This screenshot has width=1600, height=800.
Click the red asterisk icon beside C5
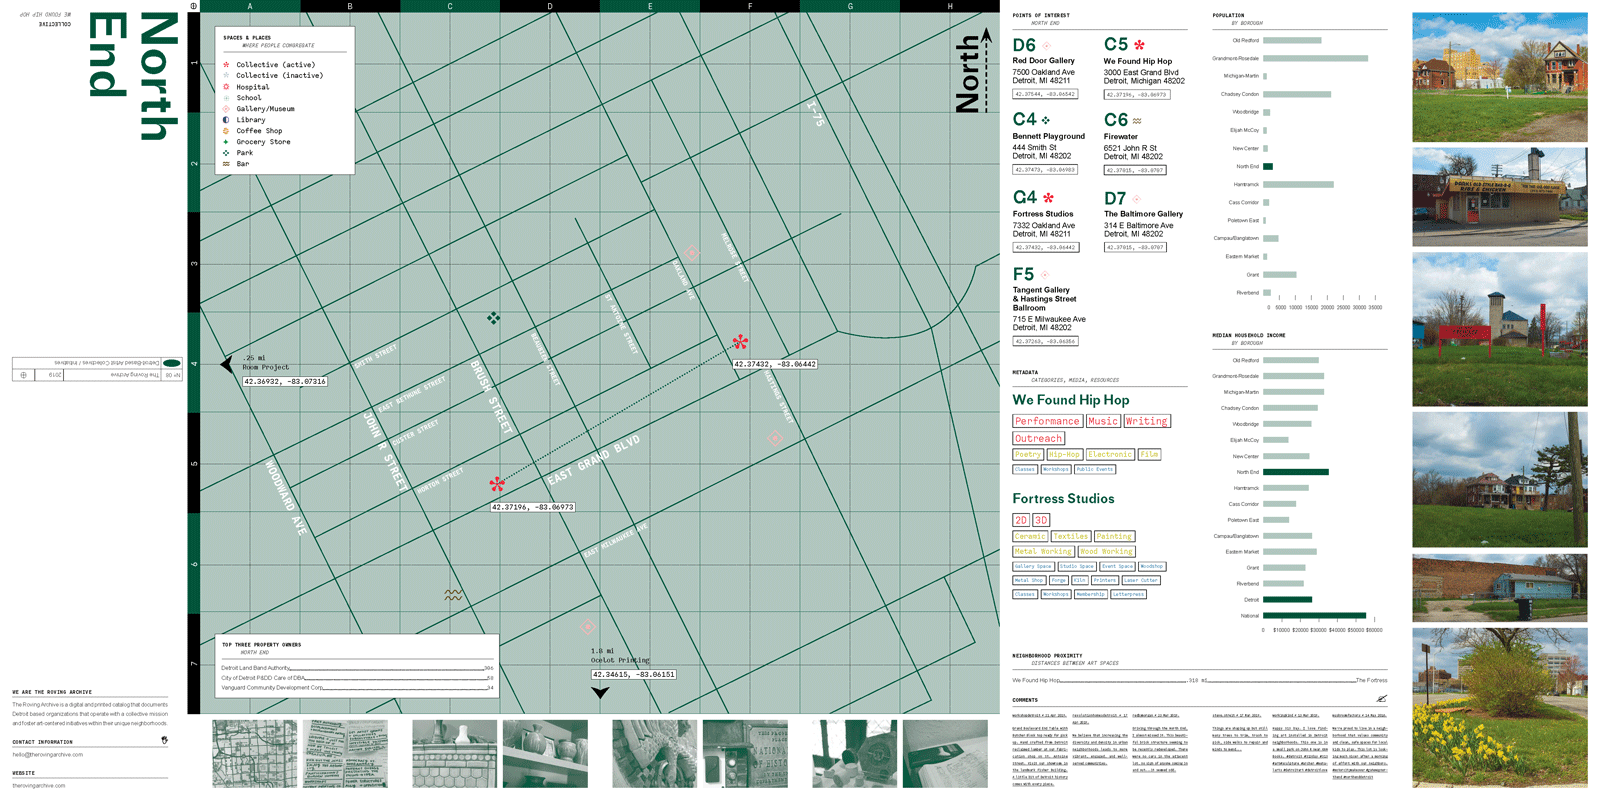[1139, 45]
